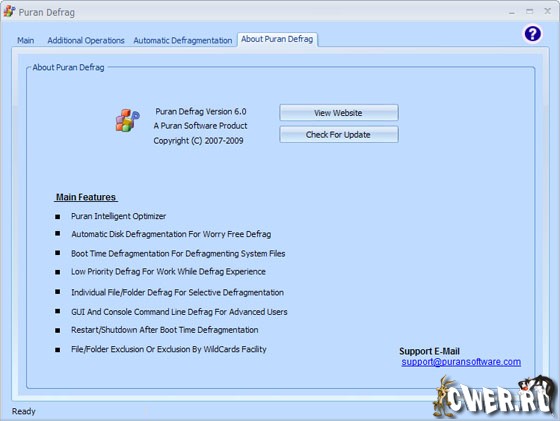Select the About Puran Defrag tab
This screenshot has width=560, height=421.
(277, 39)
